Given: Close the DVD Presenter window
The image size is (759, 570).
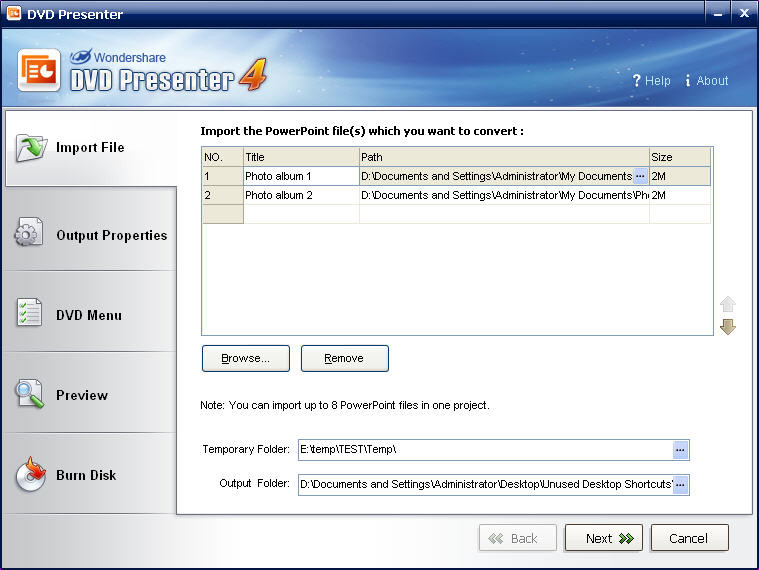Looking at the screenshot, I should point(744,14).
